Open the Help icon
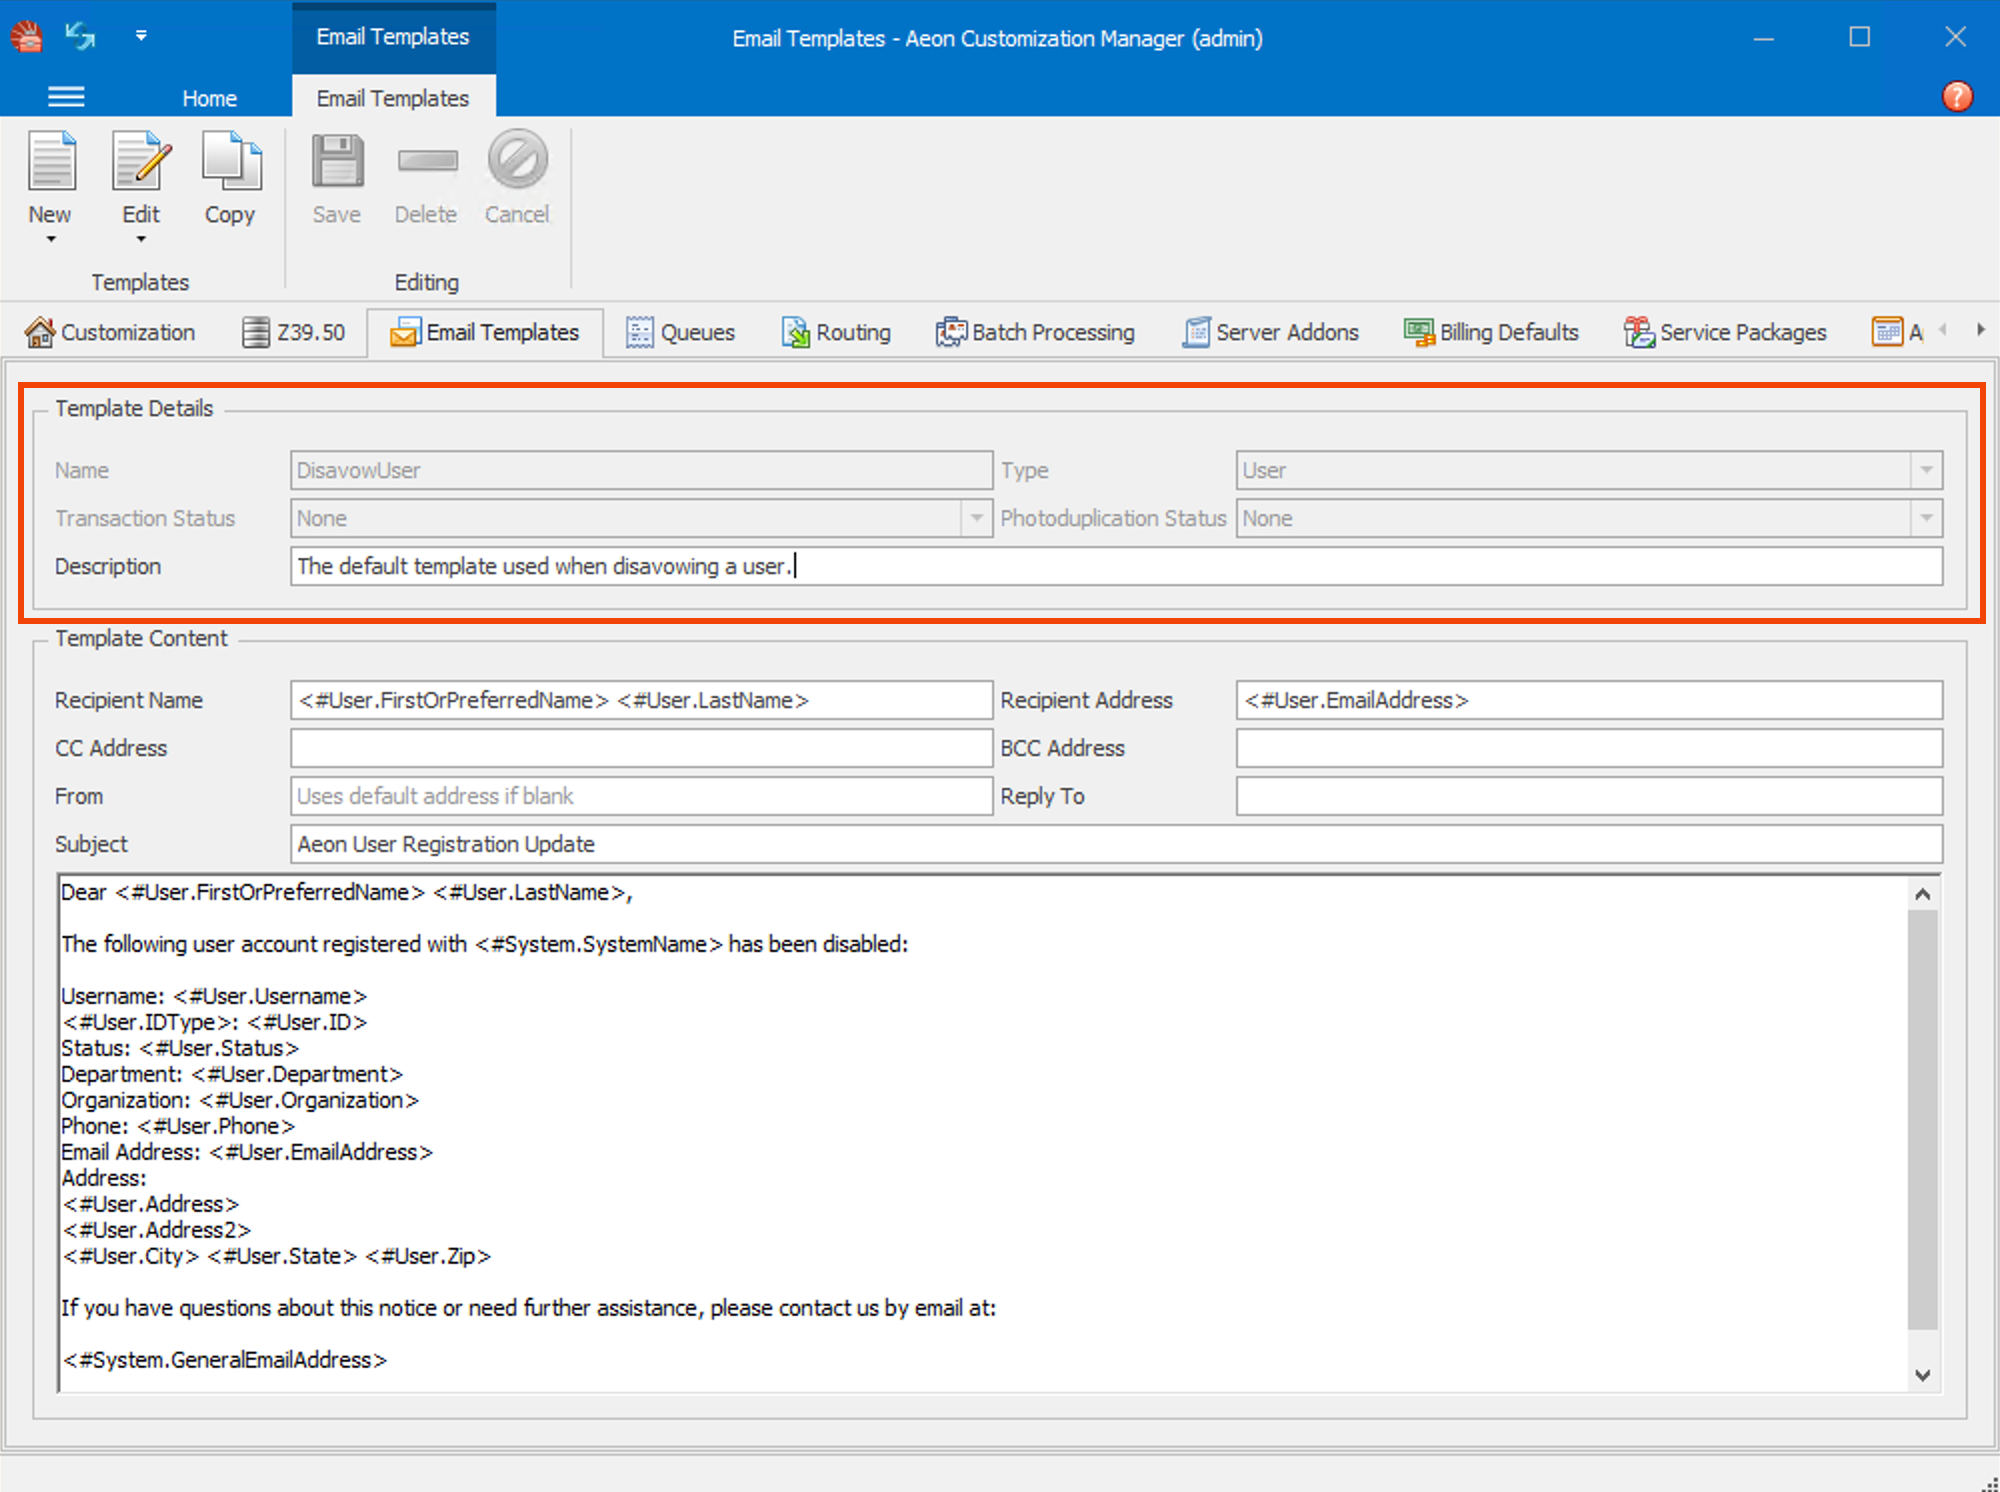The width and height of the screenshot is (2000, 1492). coord(1957,96)
